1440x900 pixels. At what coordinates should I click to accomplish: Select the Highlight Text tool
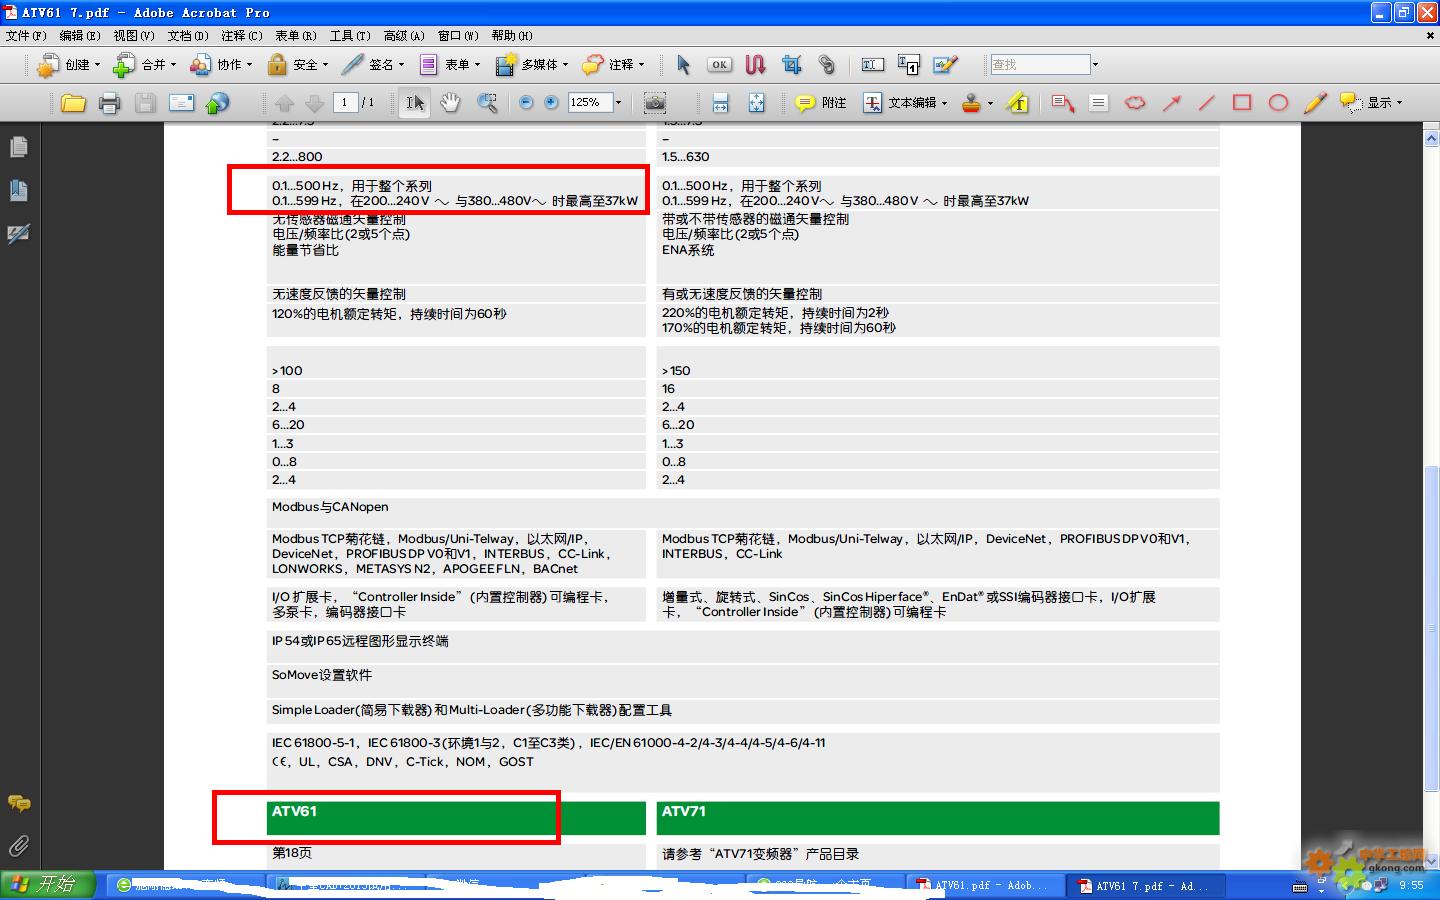[x=1018, y=103]
